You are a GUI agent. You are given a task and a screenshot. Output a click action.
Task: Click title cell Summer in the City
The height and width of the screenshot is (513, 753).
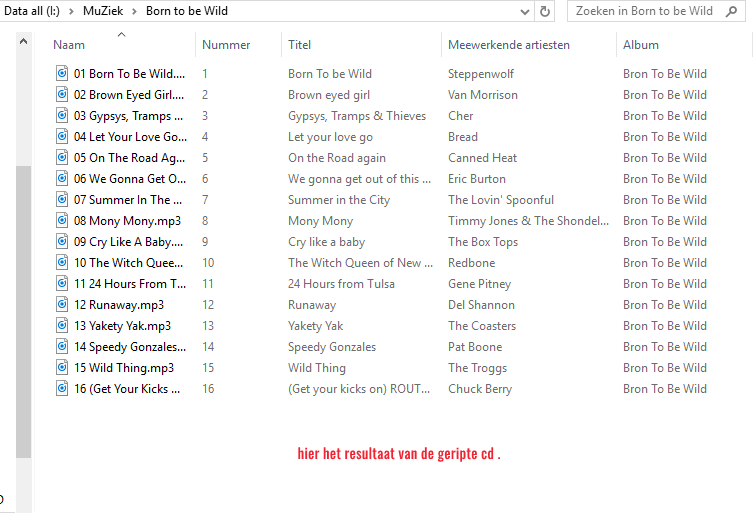[339, 200]
